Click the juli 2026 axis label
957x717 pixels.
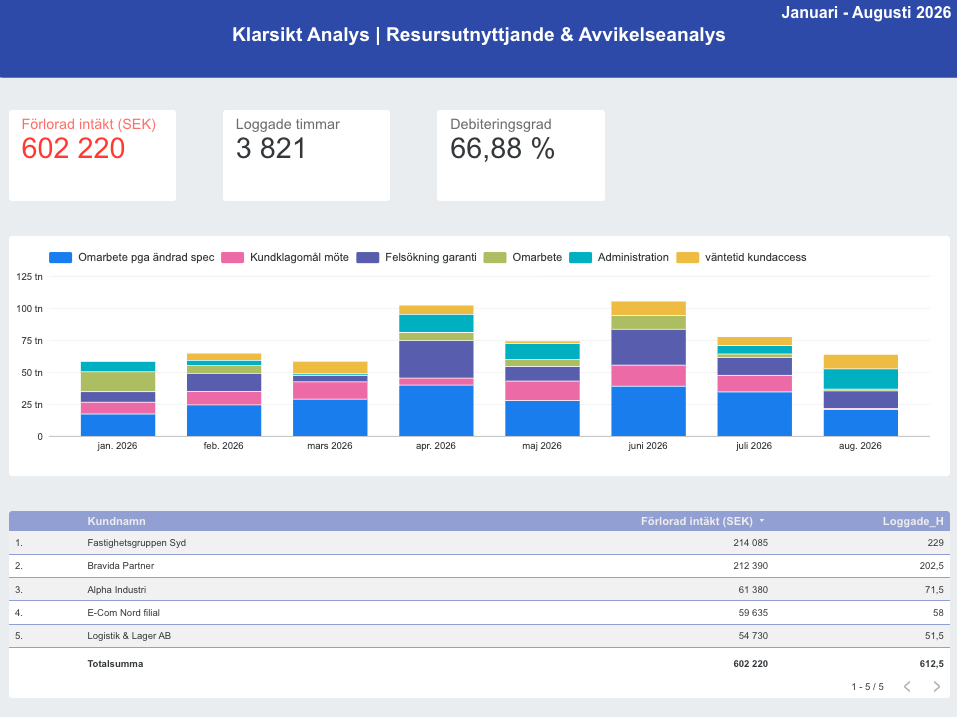754,446
